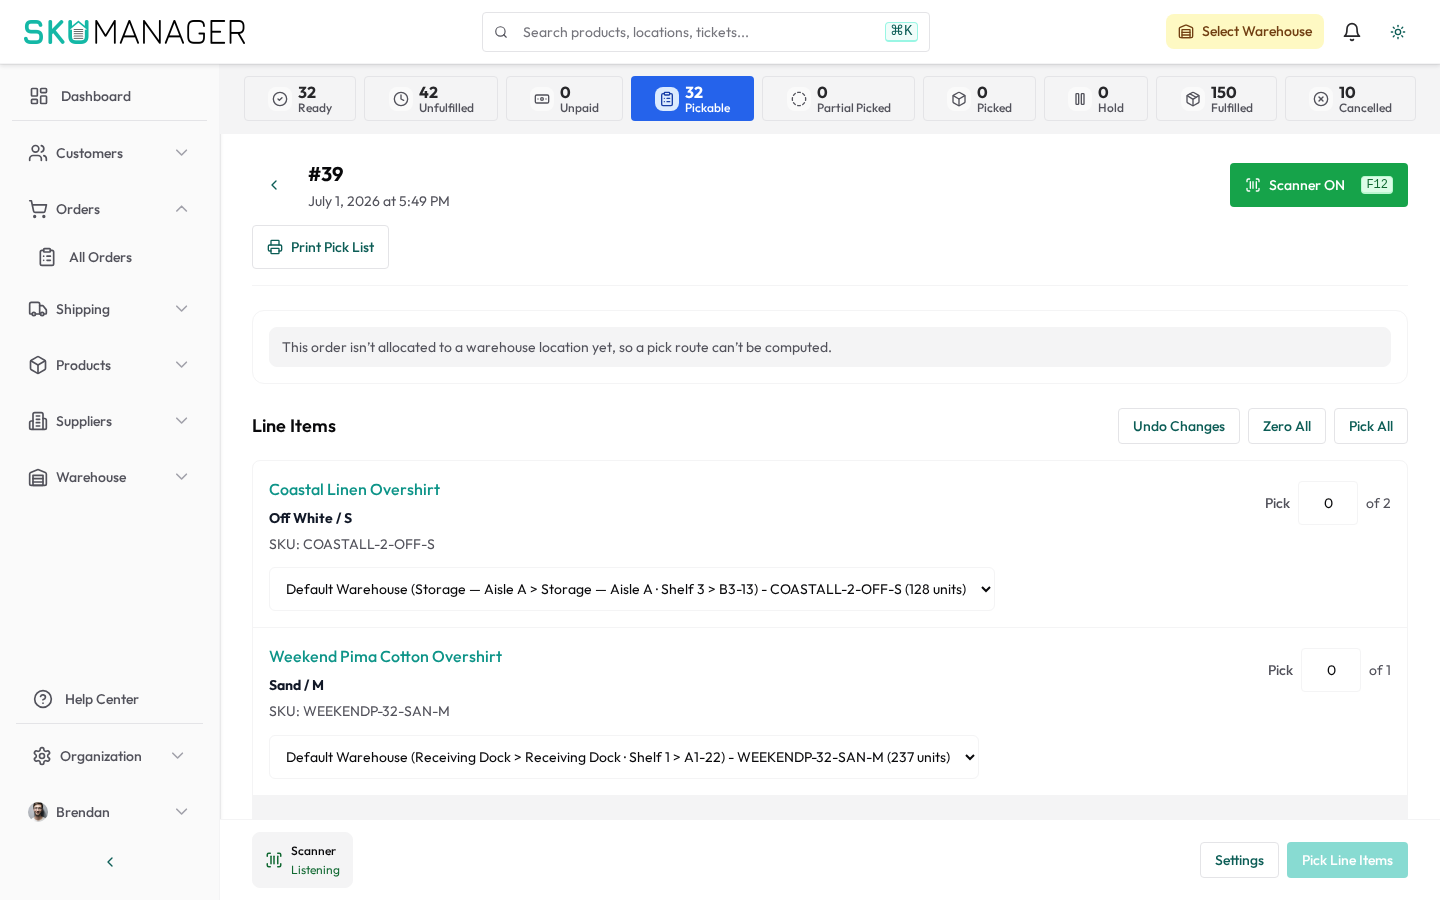The width and height of the screenshot is (1440, 900).
Task: Open the Weekend Pima Cotton Overshirt link
Action: (x=385, y=656)
